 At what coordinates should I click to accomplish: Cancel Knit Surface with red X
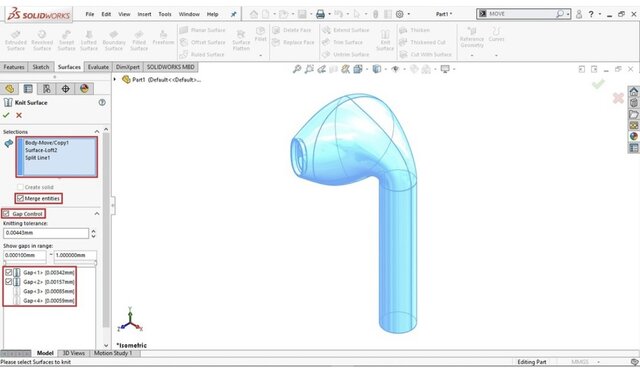pyautogui.click(x=19, y=115)
